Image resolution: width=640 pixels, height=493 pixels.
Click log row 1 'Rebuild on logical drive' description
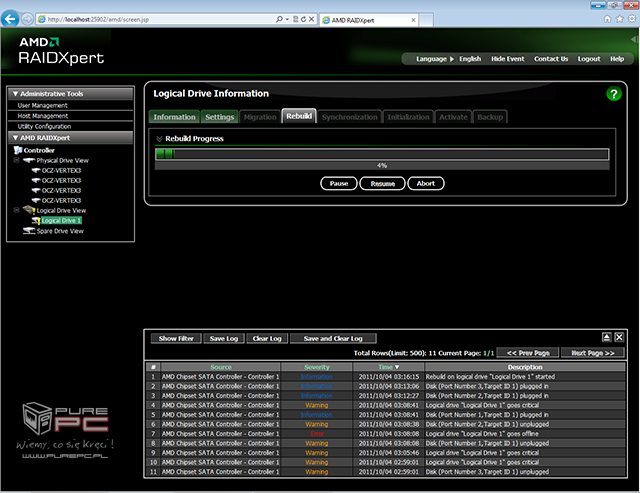coord(490,377)
